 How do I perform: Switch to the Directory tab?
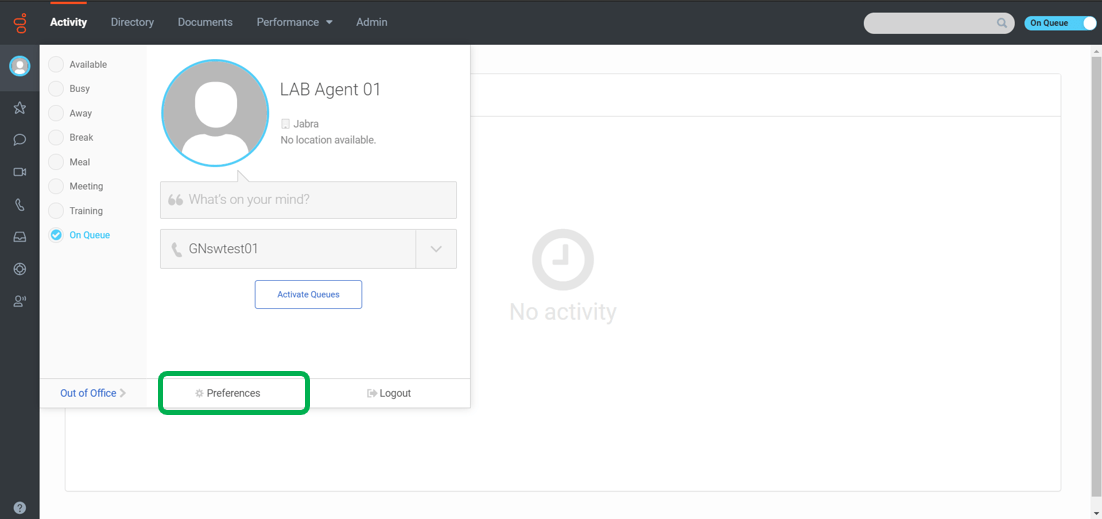click(132, 22)
